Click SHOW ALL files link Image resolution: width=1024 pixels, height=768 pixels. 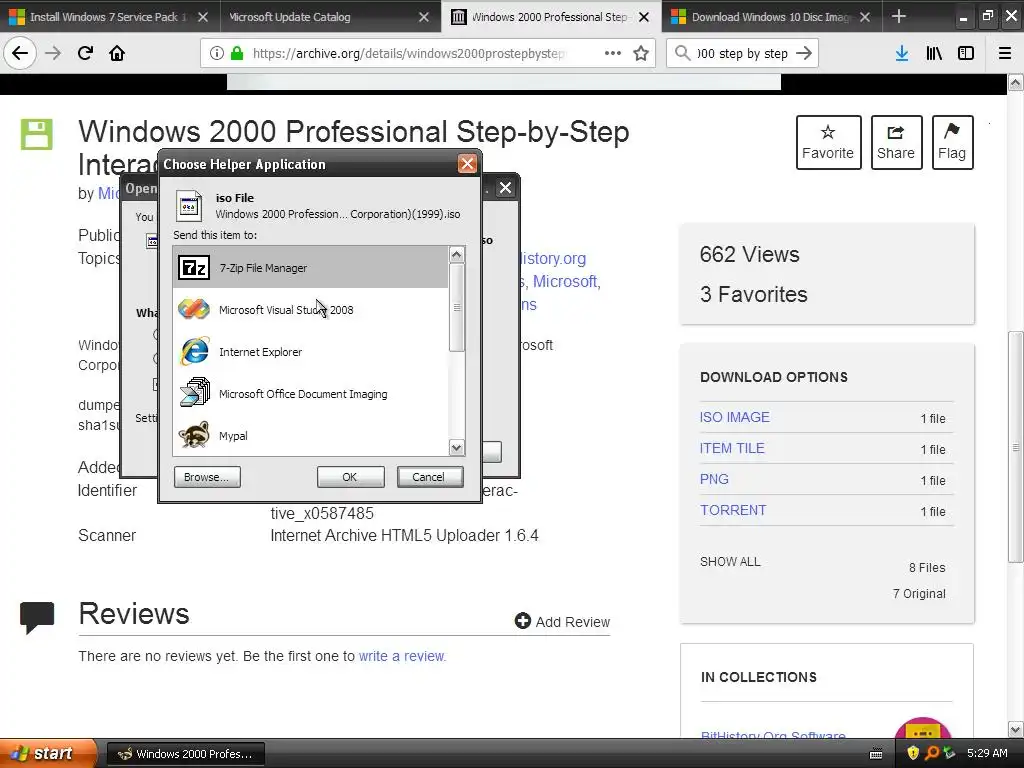point(730,562)
